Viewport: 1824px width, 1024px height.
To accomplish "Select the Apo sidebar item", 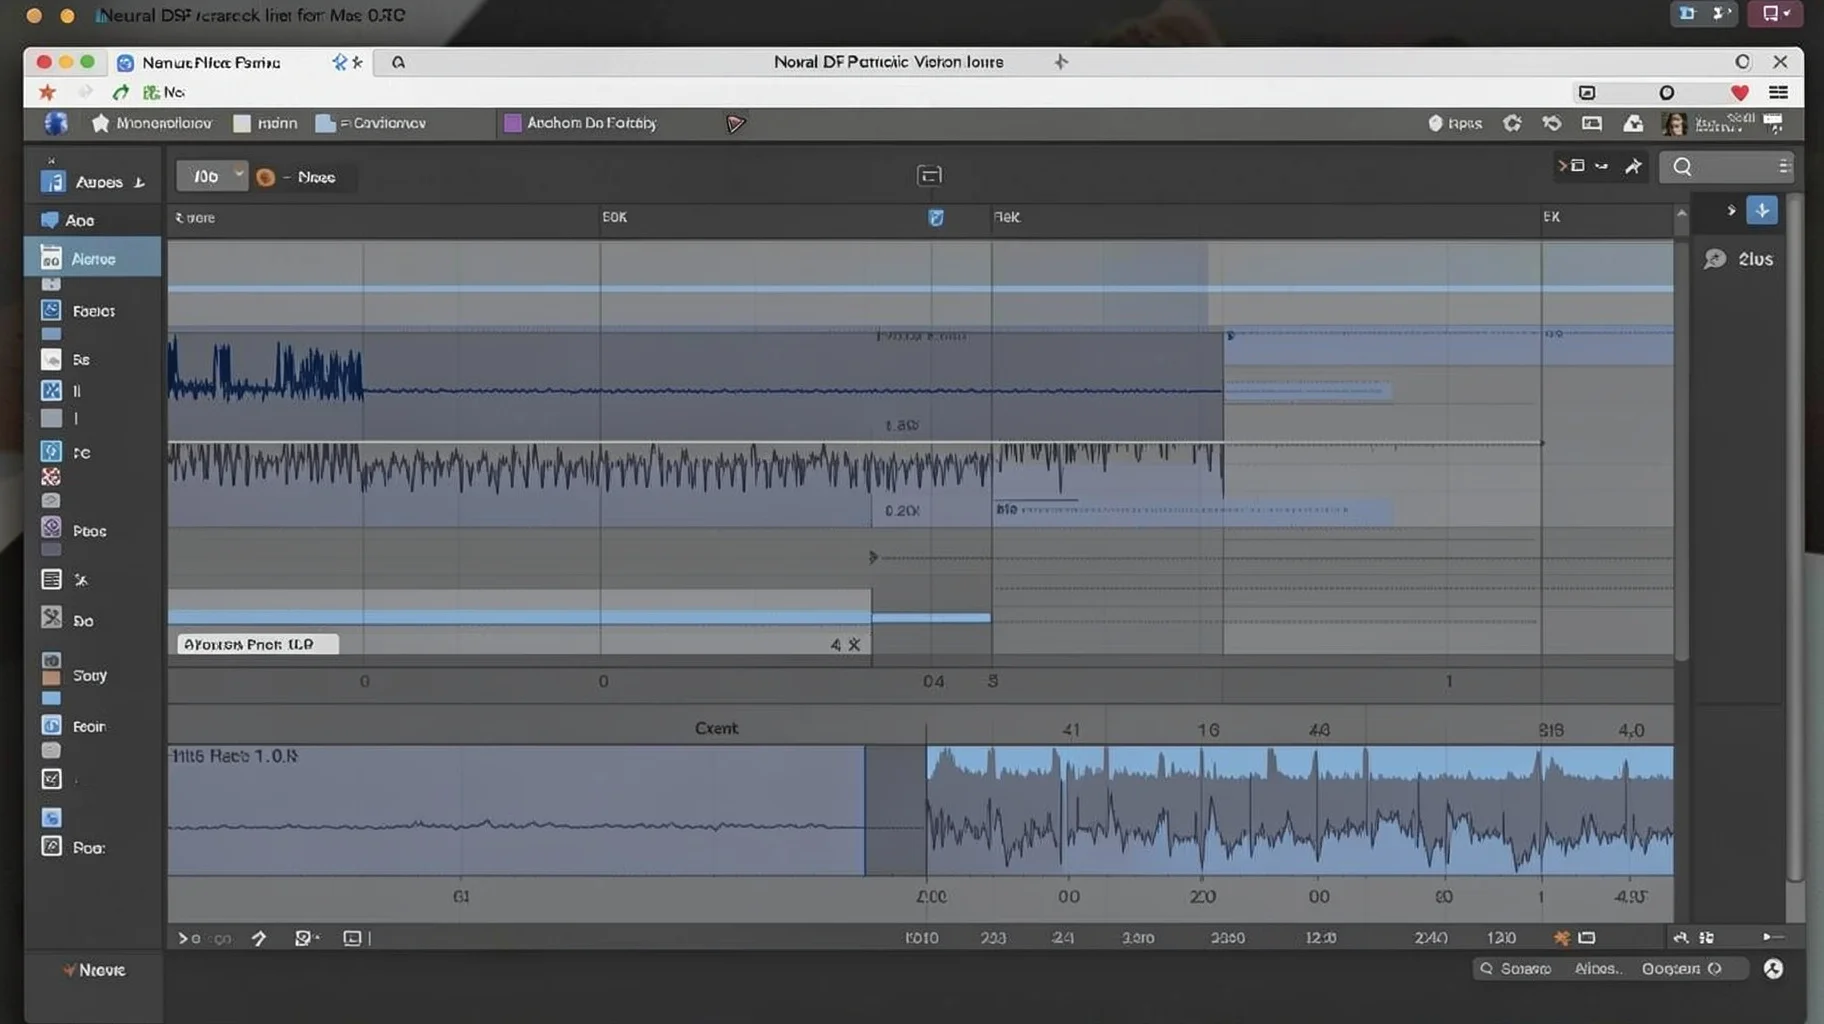I will [67, 220].
